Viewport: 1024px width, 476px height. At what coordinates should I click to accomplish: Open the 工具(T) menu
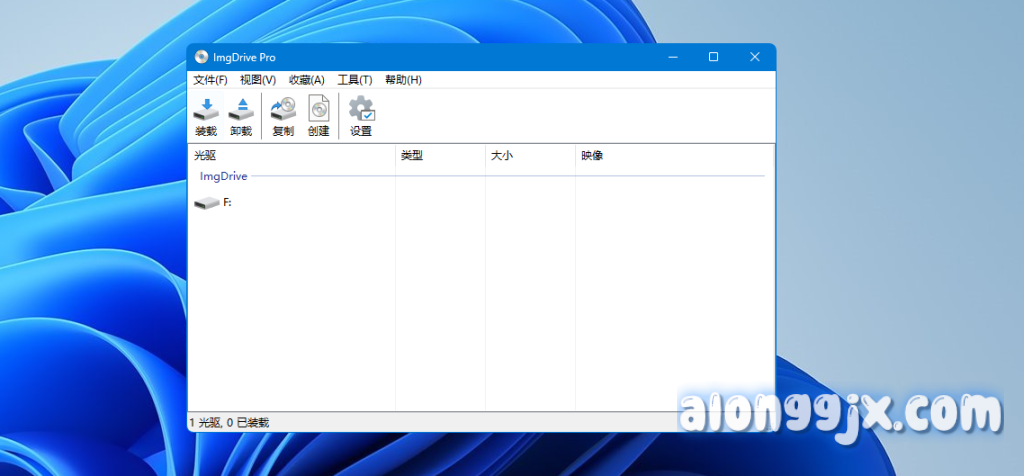354,80
